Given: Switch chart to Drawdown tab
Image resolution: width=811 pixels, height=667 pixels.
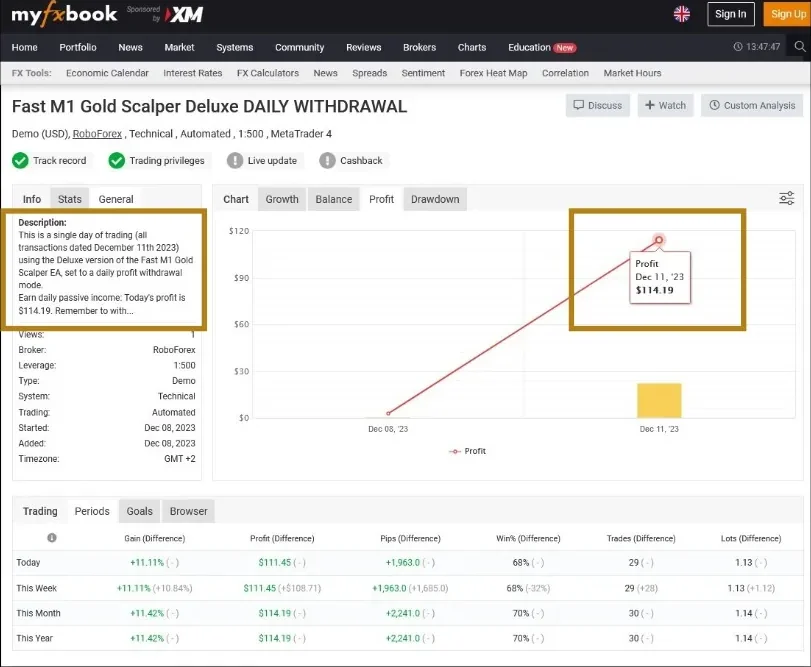Looking at the screenshot, I should (x=435, y=199).
